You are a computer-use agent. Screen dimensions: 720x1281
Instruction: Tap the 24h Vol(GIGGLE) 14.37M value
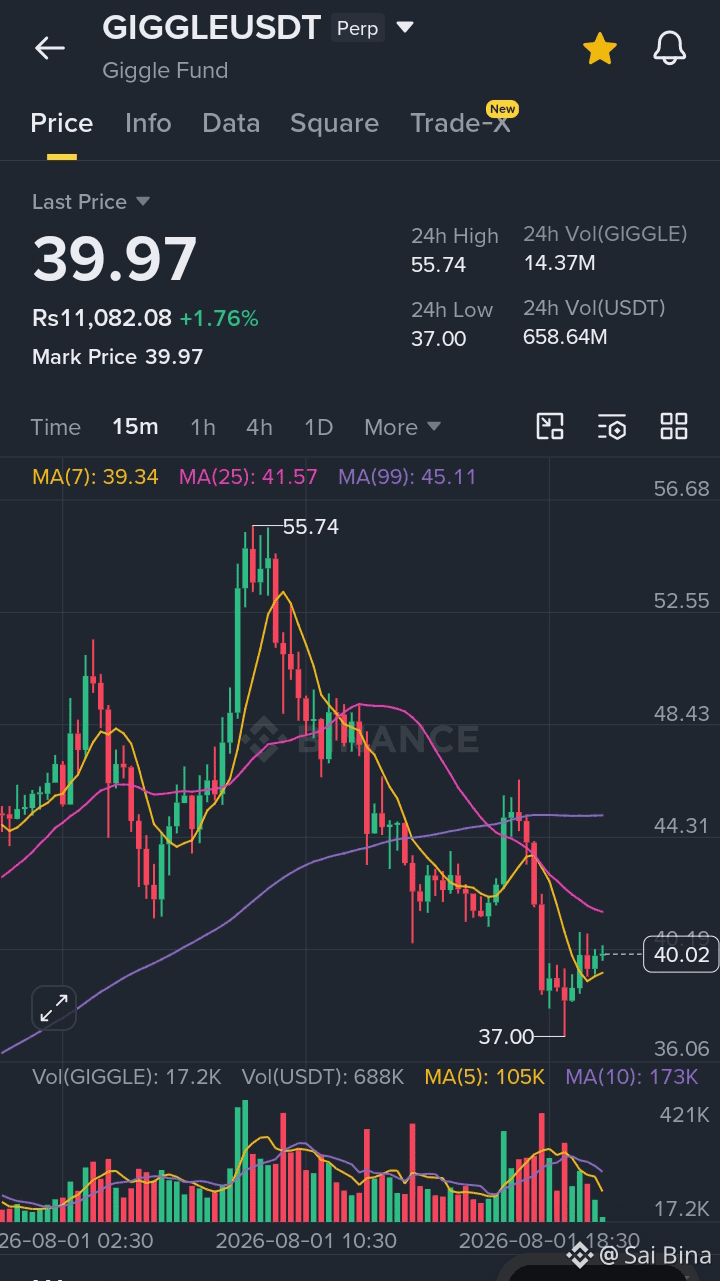pyautogui.click(x=559, y=263)
